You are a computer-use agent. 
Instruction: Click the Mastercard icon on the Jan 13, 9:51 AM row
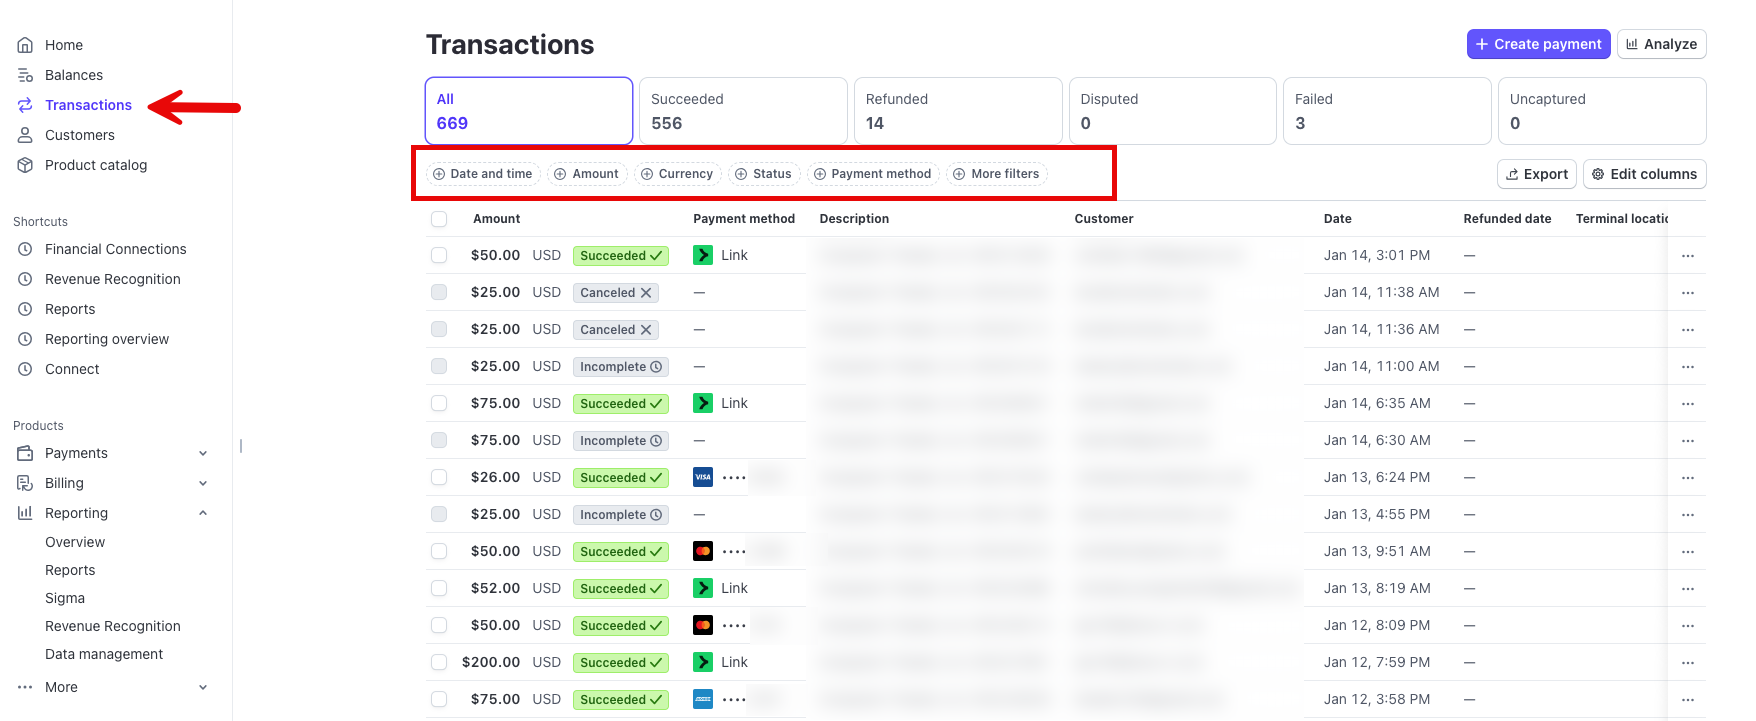coord(703,551)
